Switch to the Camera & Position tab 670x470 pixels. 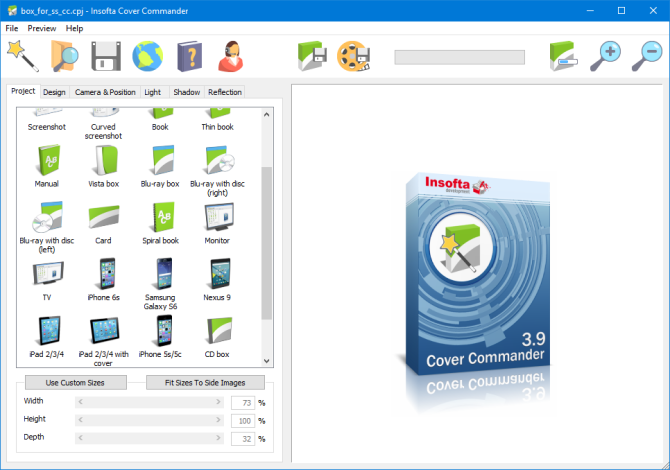105,92
